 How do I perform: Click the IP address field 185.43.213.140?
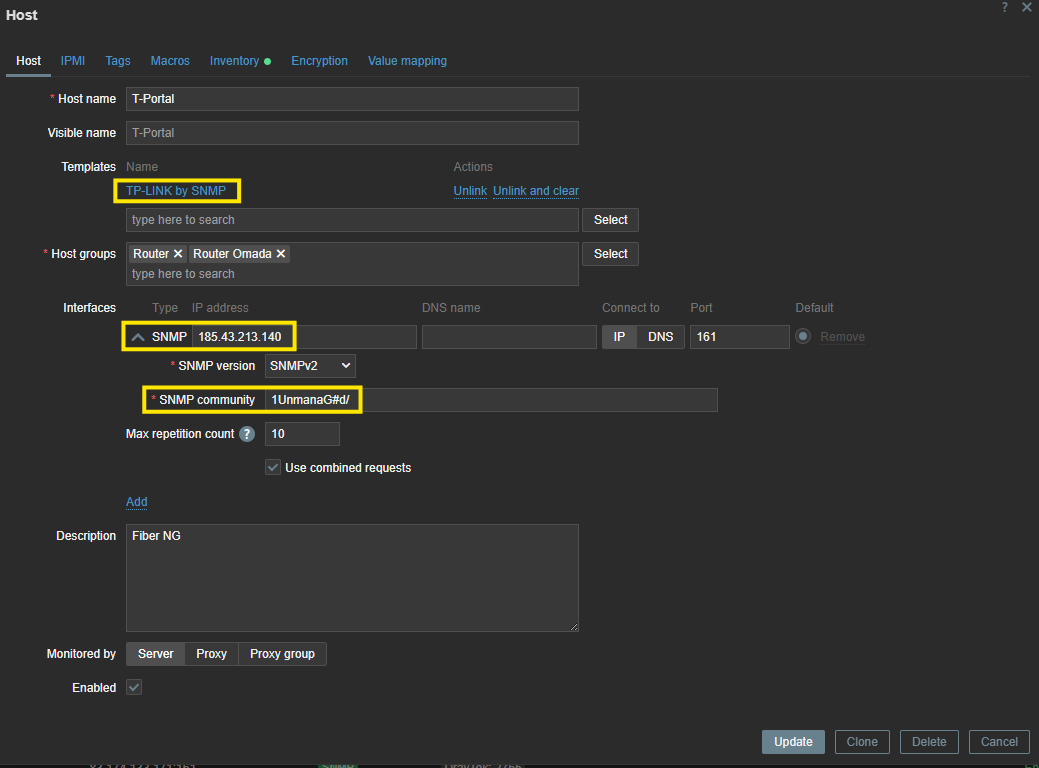pos(304,337)
